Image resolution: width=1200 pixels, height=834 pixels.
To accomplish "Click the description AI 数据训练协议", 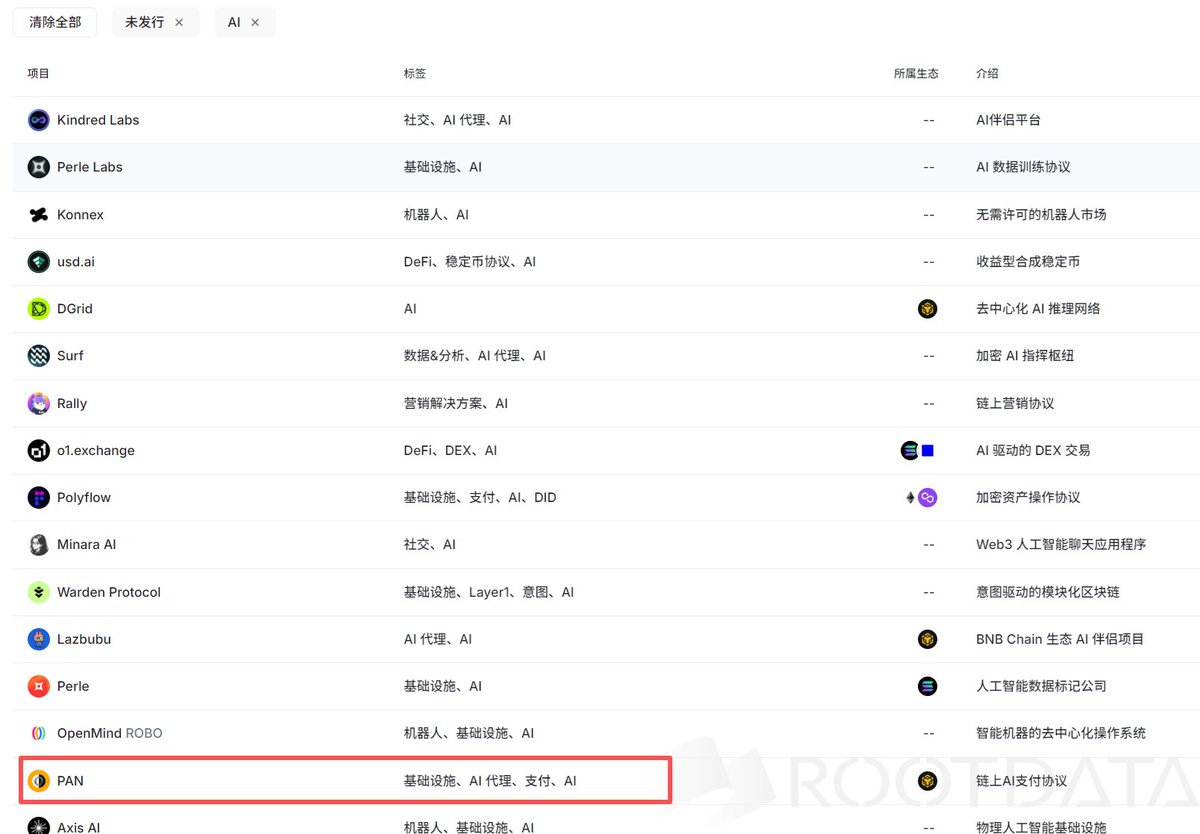I will pyautogui.click(x=1023, y=167).
